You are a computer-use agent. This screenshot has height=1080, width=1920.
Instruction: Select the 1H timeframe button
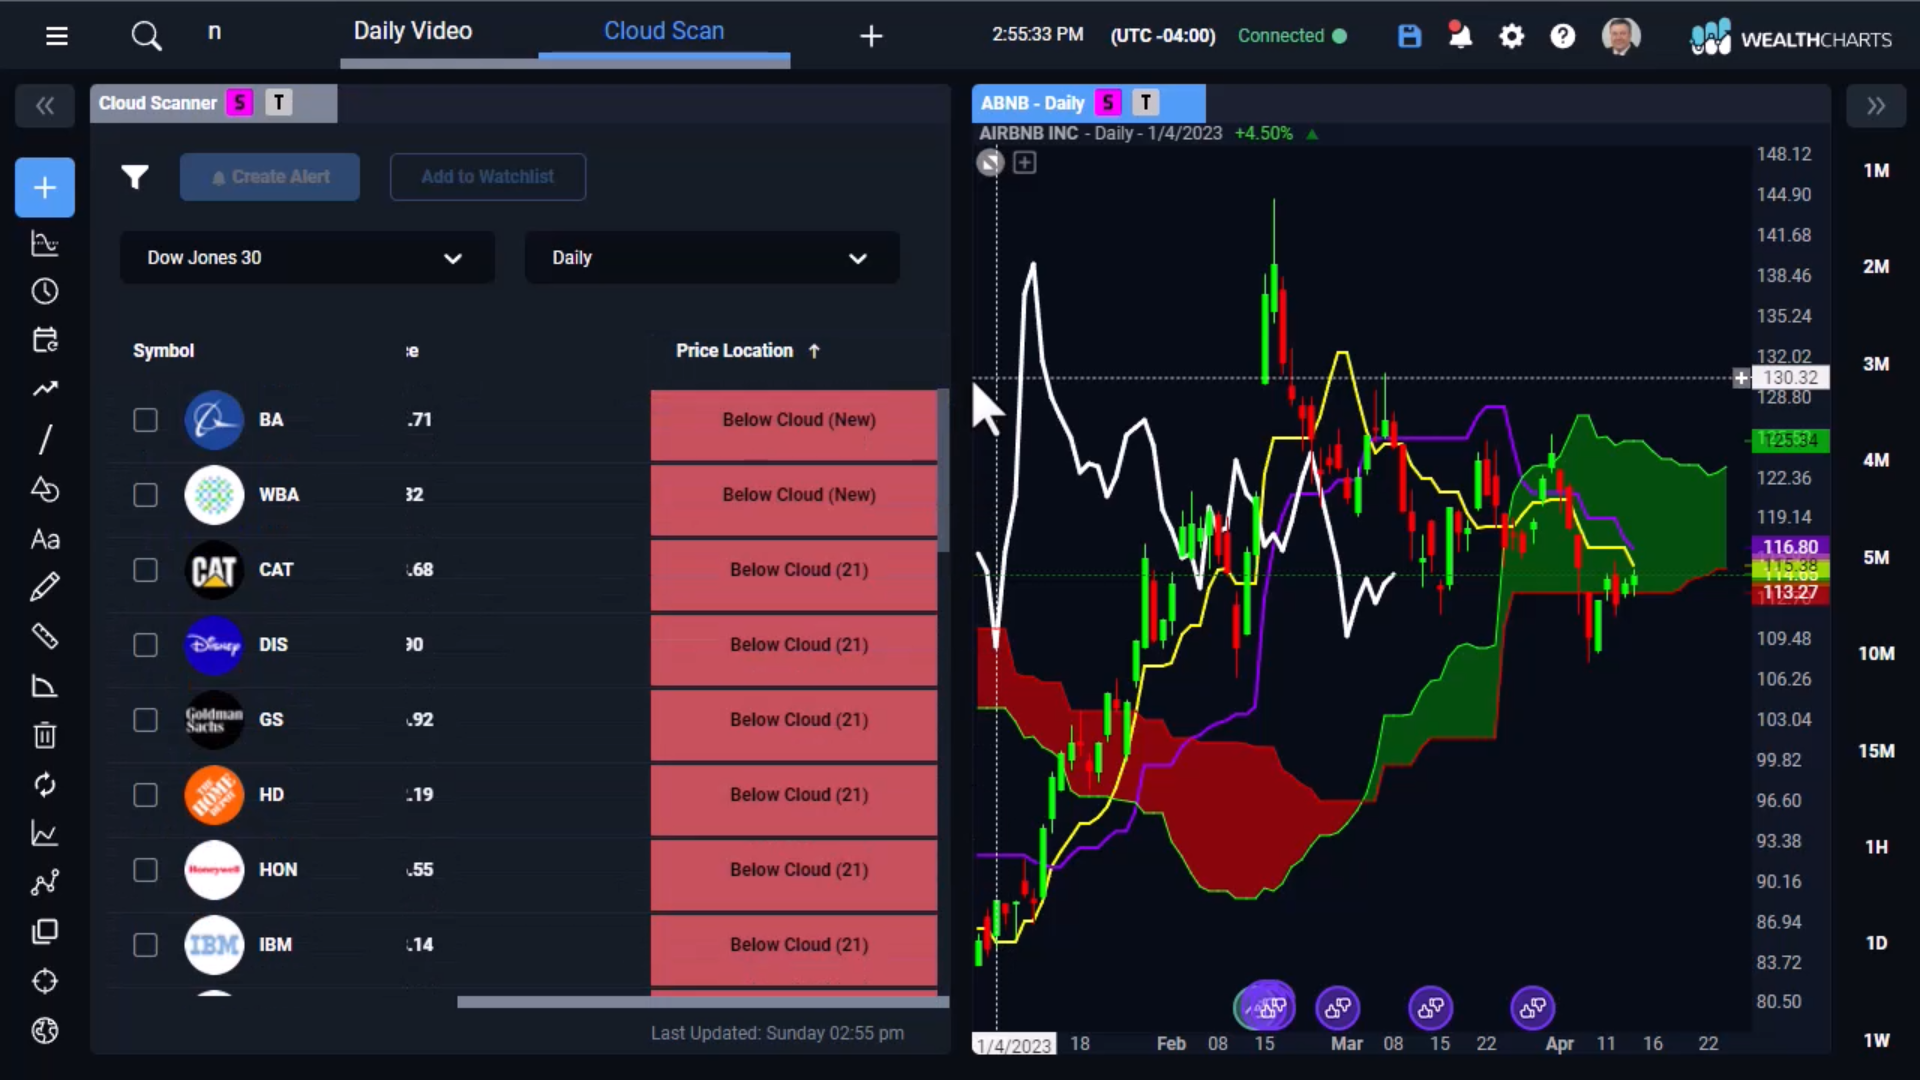pos(1876,847)
